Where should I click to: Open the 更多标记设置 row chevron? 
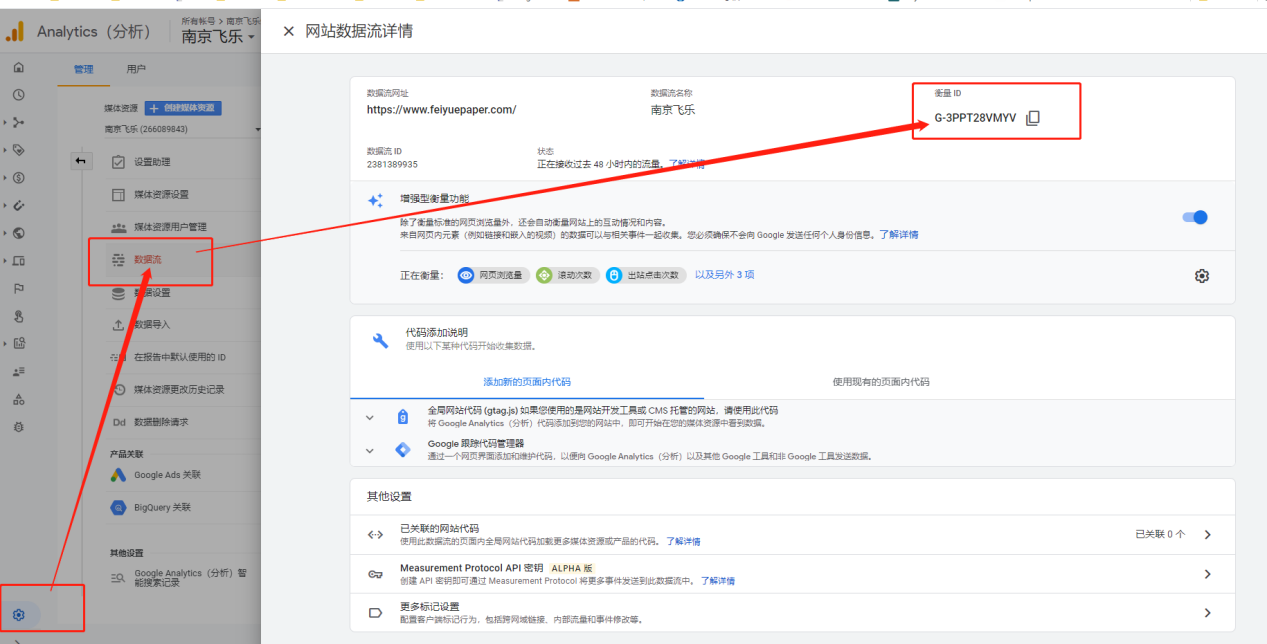[x=1207, y=613]
